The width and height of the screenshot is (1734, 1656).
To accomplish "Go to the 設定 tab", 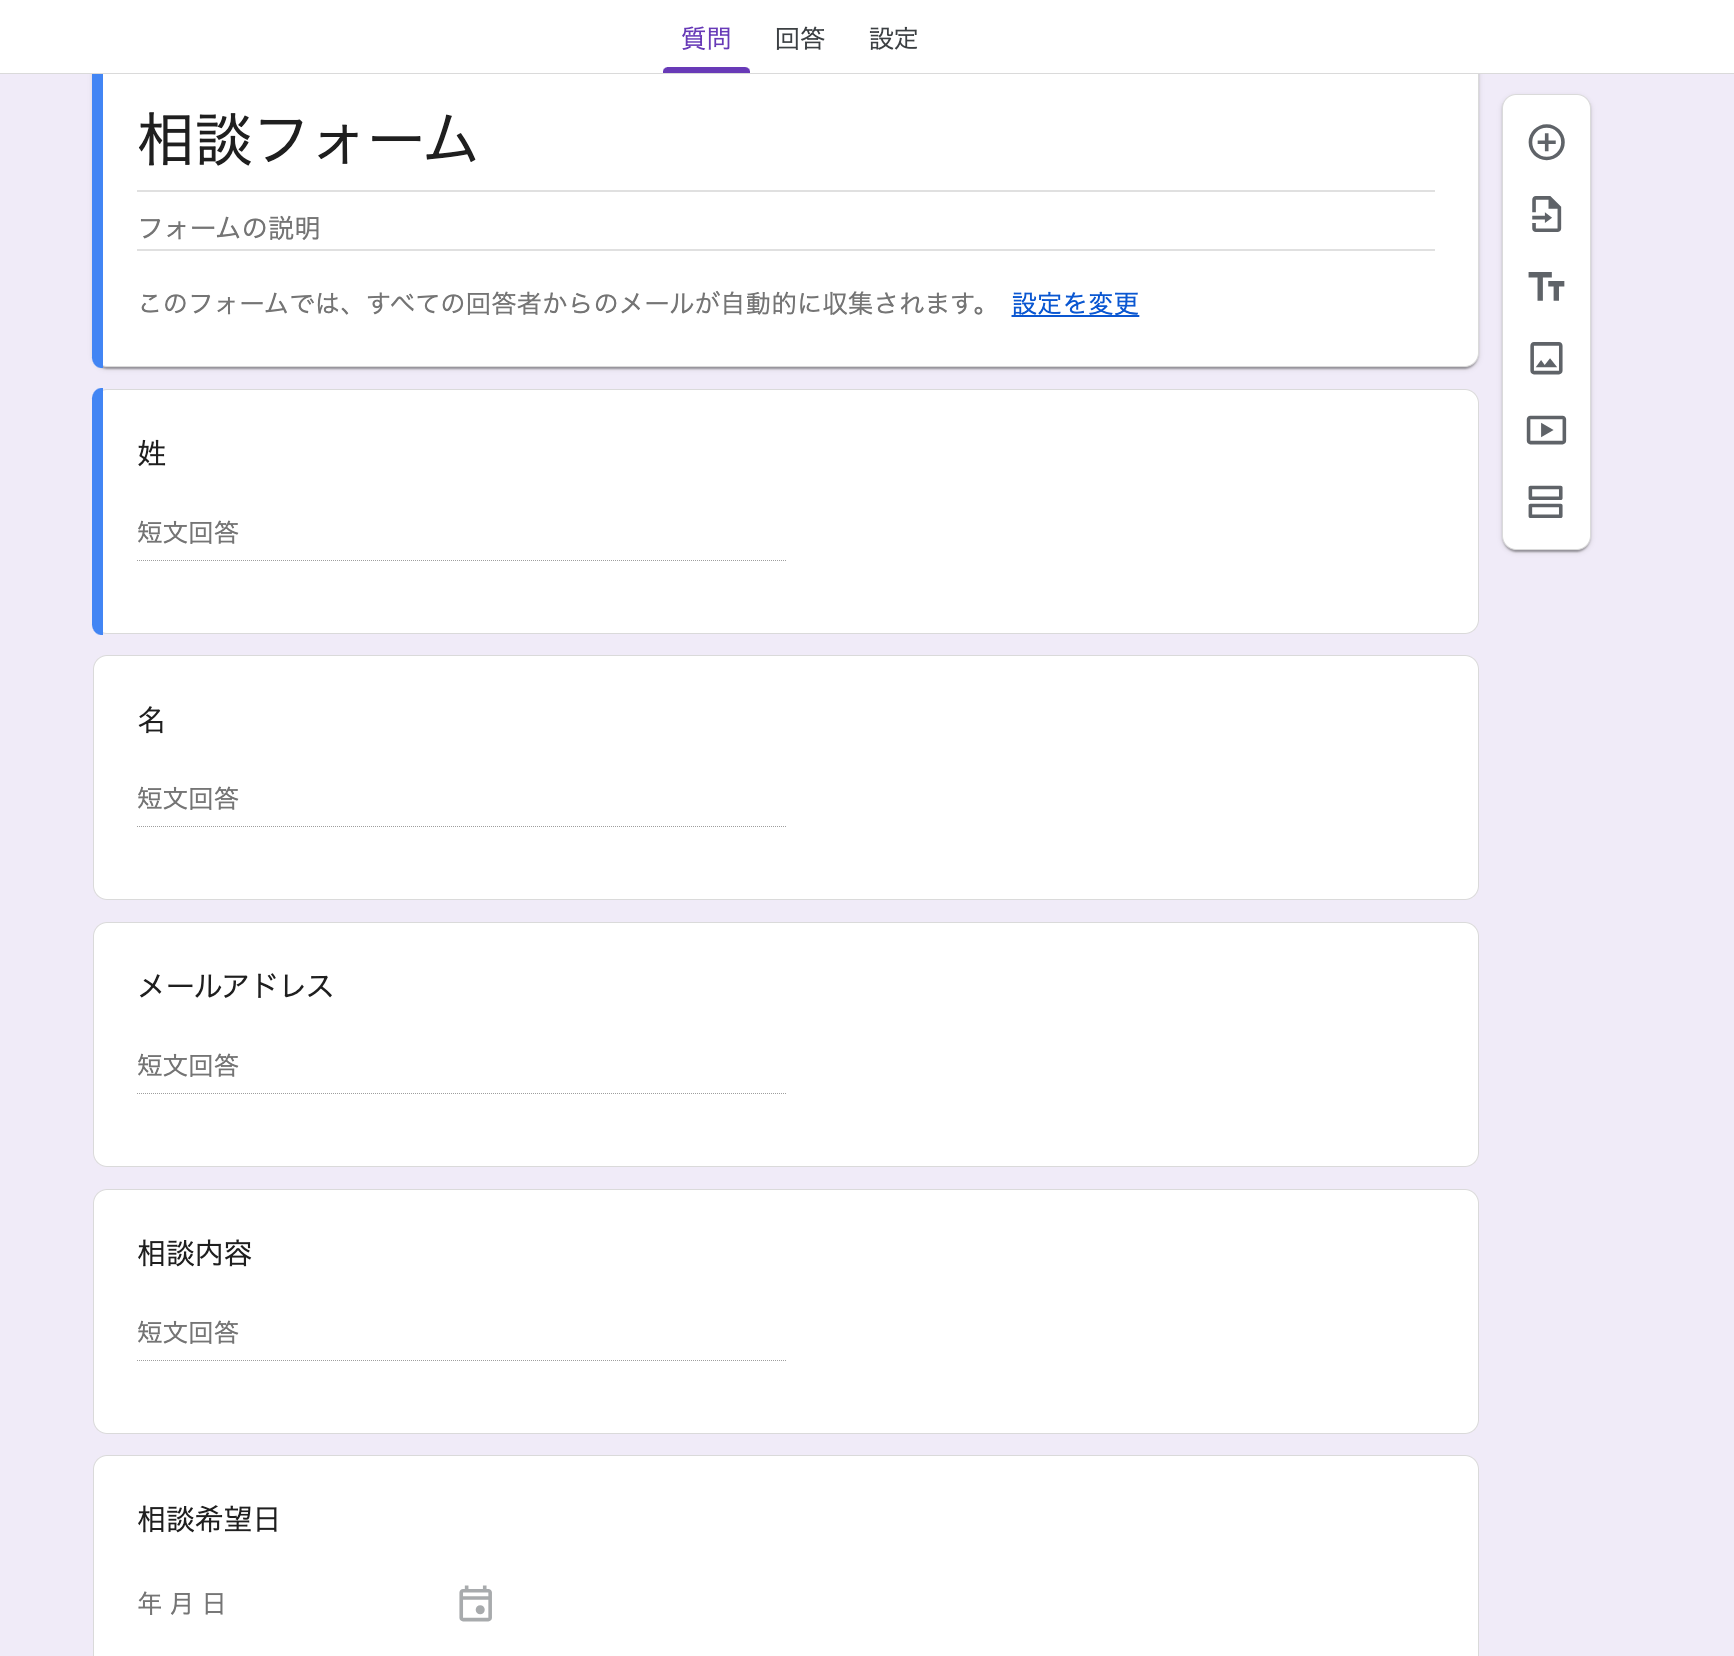I will [893, 39].
